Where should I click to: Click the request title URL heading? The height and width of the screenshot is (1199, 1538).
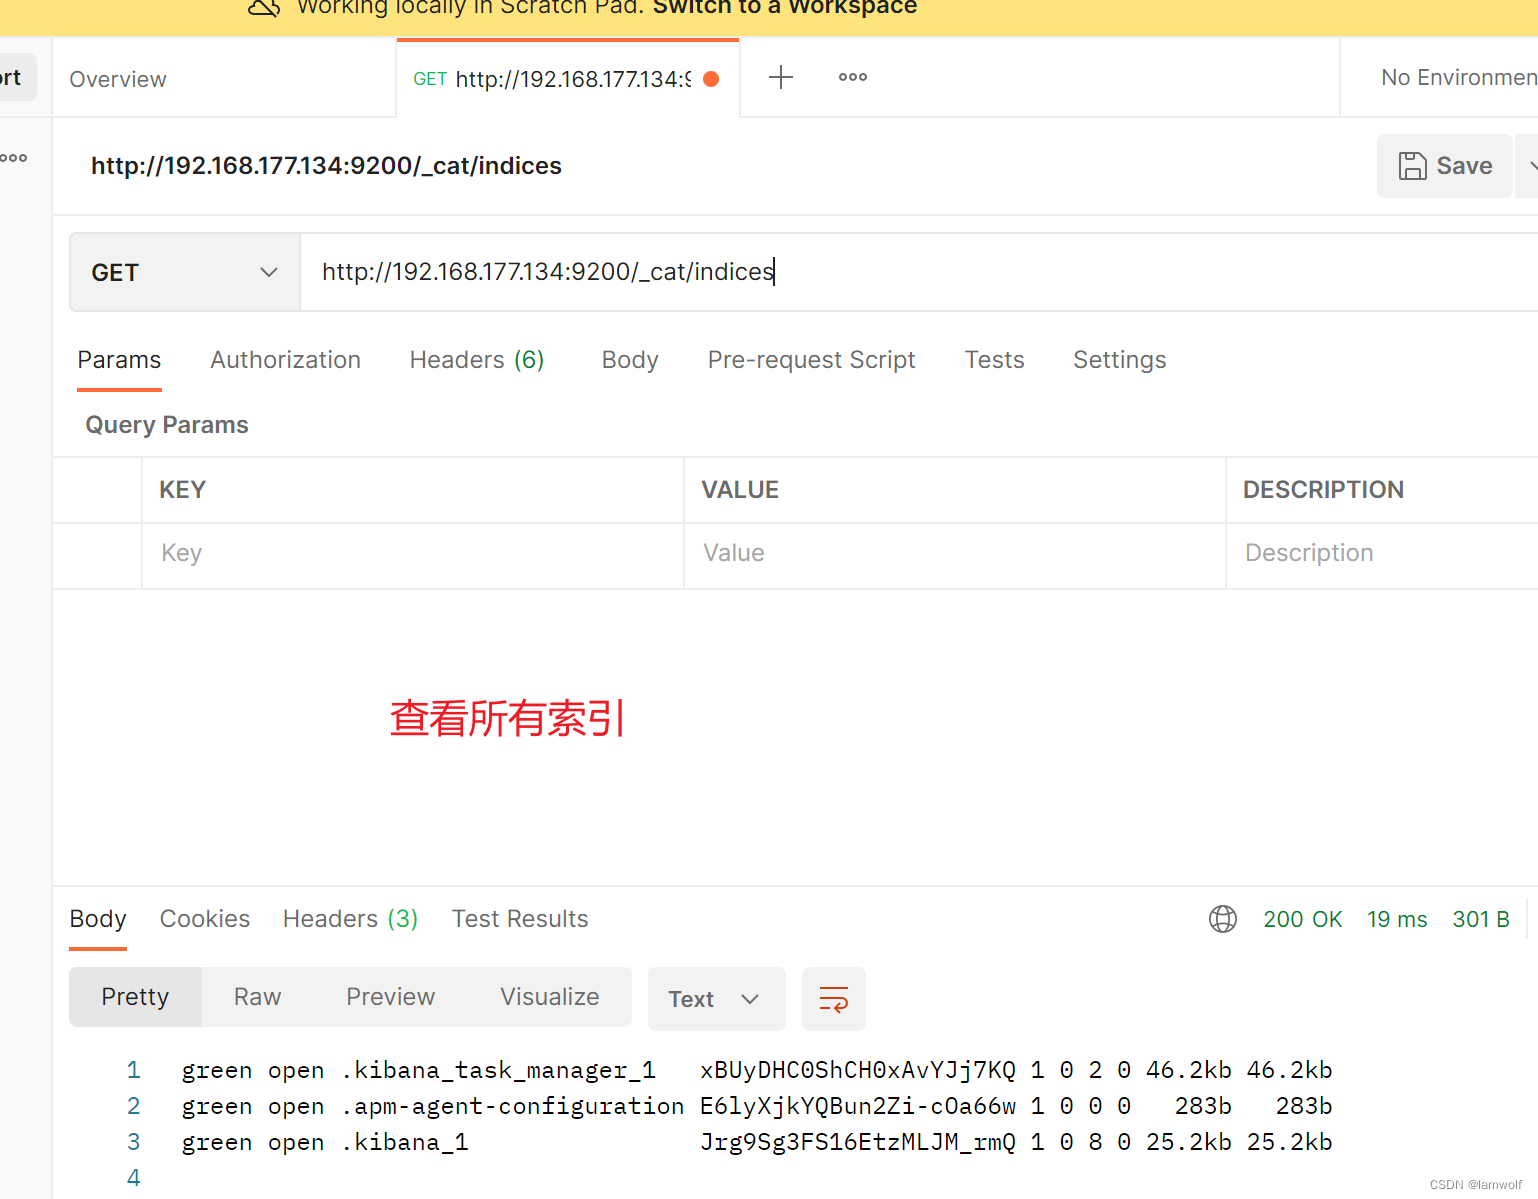tap(326, 166)
